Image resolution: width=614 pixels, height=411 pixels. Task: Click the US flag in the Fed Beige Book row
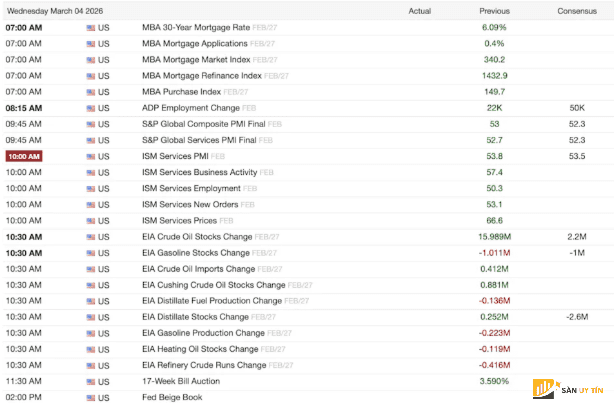point(91,397)
